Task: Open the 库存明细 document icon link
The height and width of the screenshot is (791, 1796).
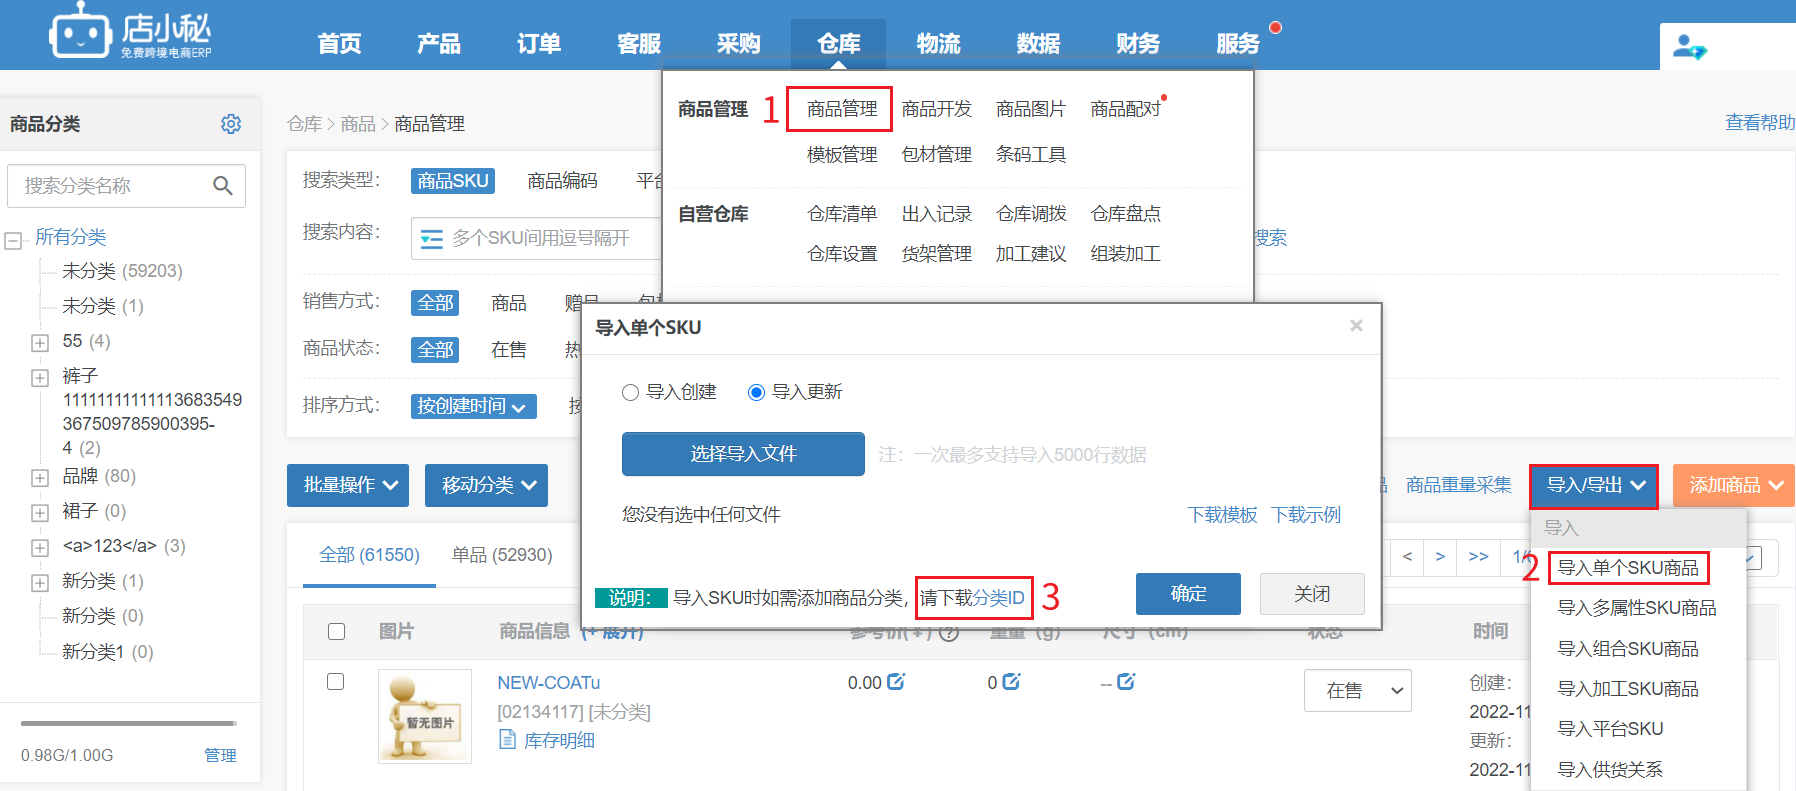Action: point(507,740)
